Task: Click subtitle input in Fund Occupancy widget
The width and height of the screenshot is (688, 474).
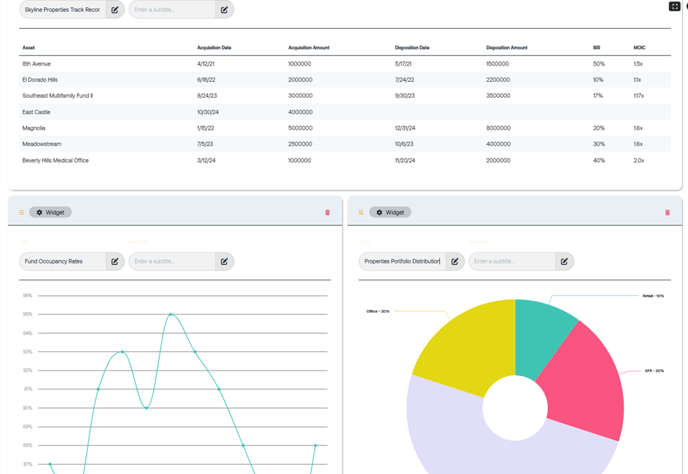Action: pyautogui.click(x=172, y=262)
